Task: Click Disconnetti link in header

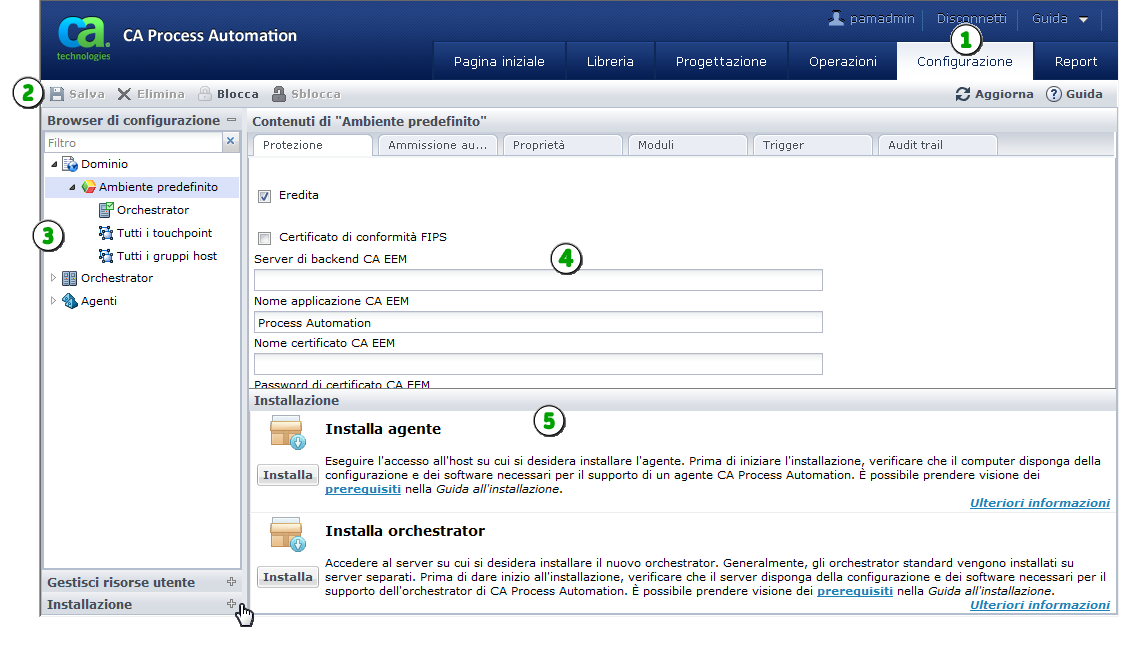Action: pyautogui.click(x=971, y=19)
